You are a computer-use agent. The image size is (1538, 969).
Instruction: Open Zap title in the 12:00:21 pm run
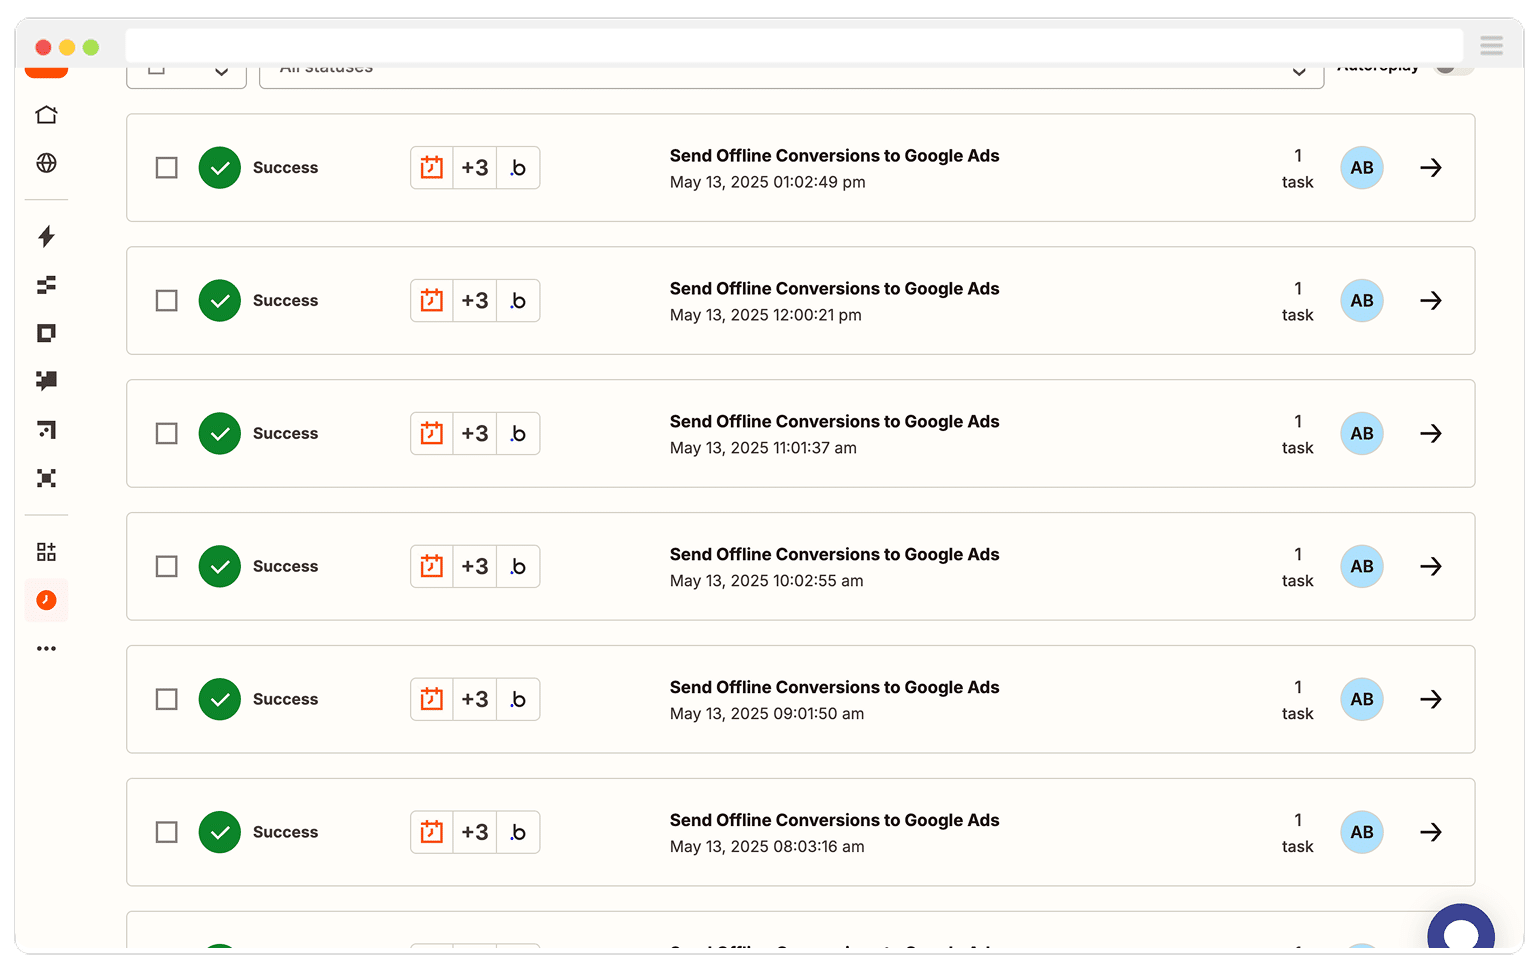[x=834, y=289]
